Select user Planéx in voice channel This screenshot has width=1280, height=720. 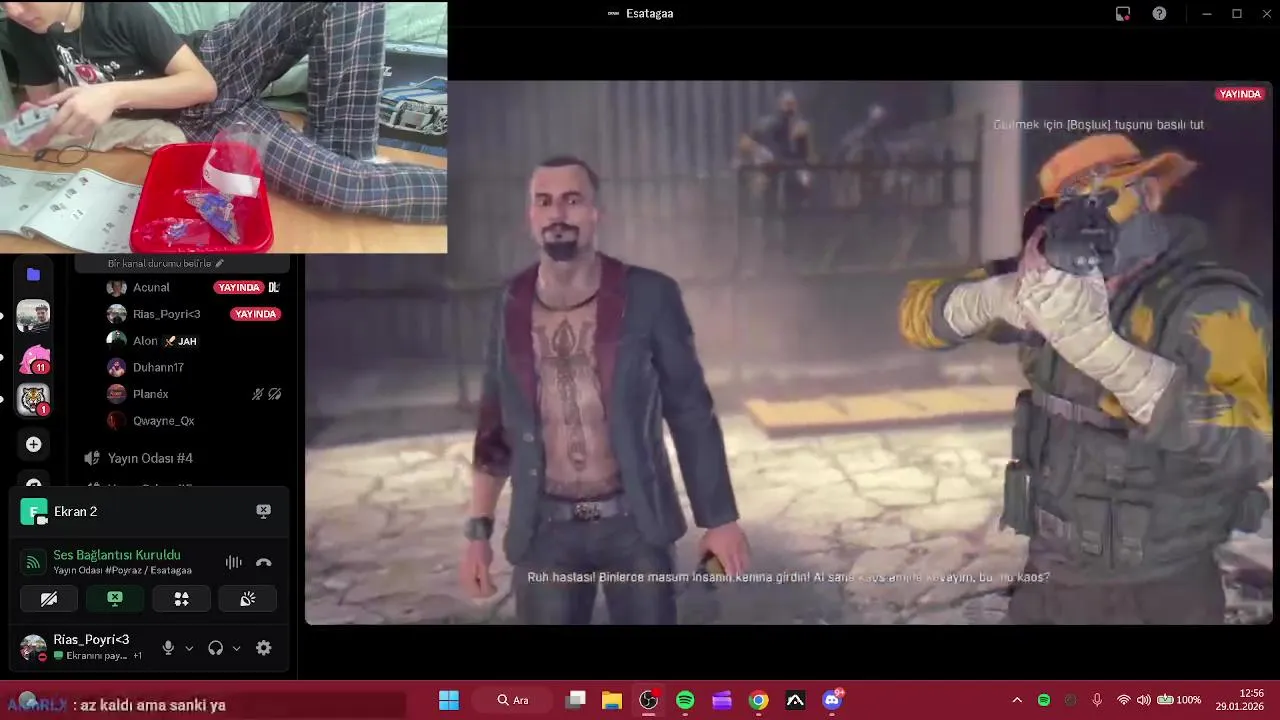click(x=150, y=394)
